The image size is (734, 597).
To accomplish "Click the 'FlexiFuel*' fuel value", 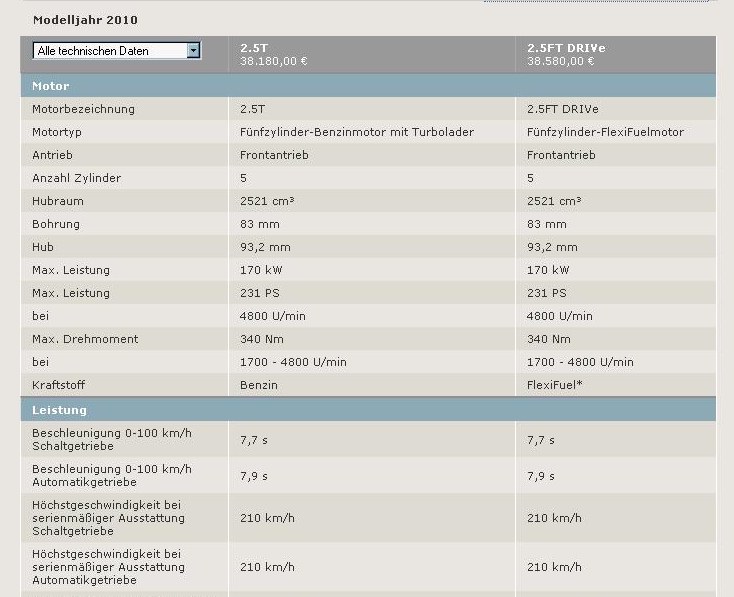I will click(555, 385).
